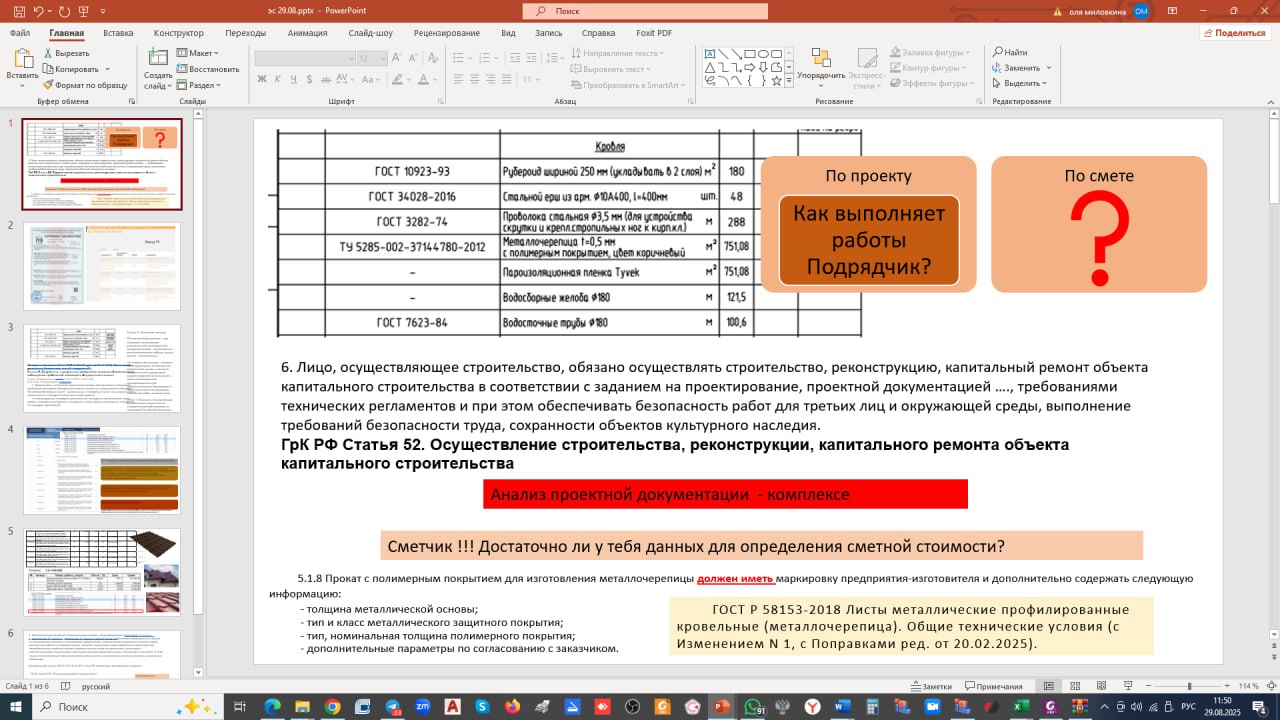The image size is (1280, 720).
Task: Click the Поделиться share button
Action: pos(1234,33)
